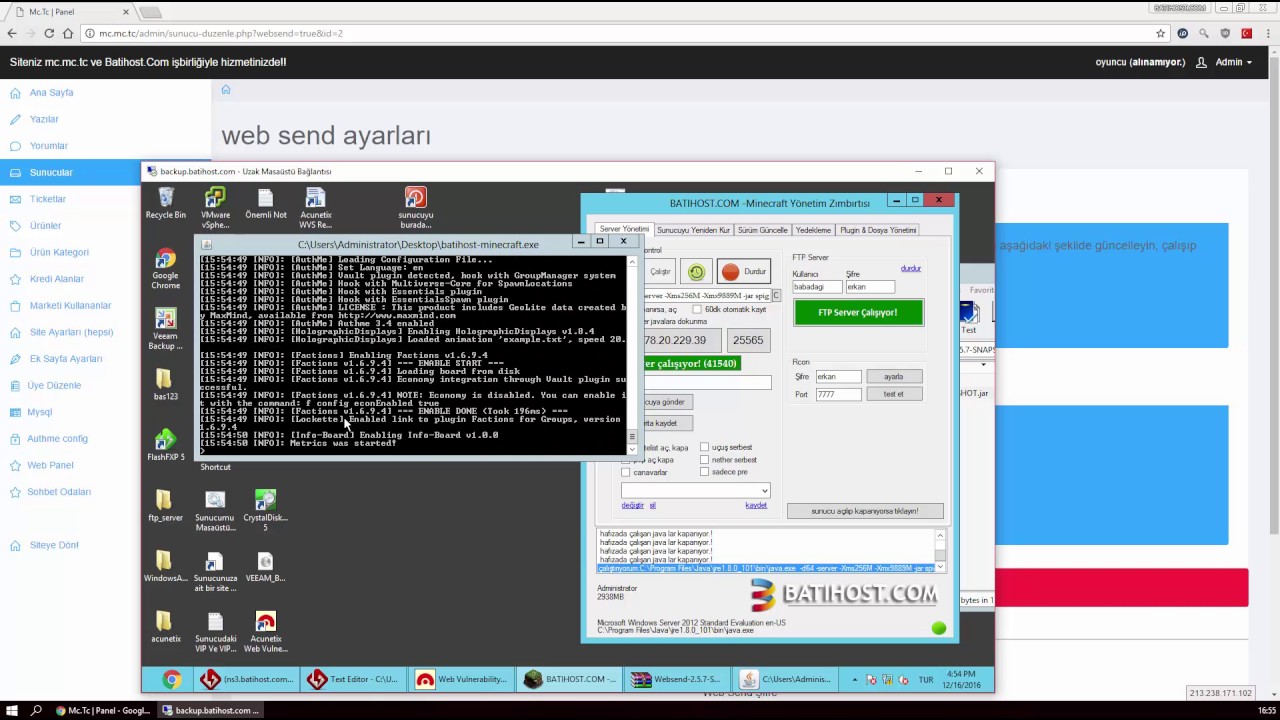Image resolution: width=1280 pixels, height=720 pixels.
Task: Toggle uçuş serbest checkbox
Action: pos(704,447)
